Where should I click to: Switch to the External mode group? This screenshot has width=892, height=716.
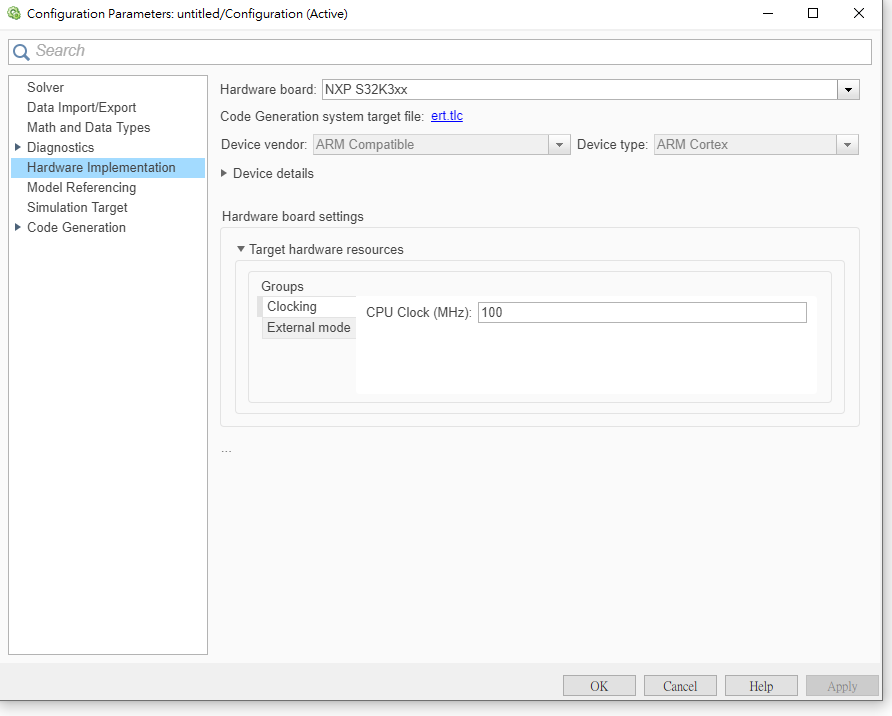pyautogui.click(x=308, y=327)
